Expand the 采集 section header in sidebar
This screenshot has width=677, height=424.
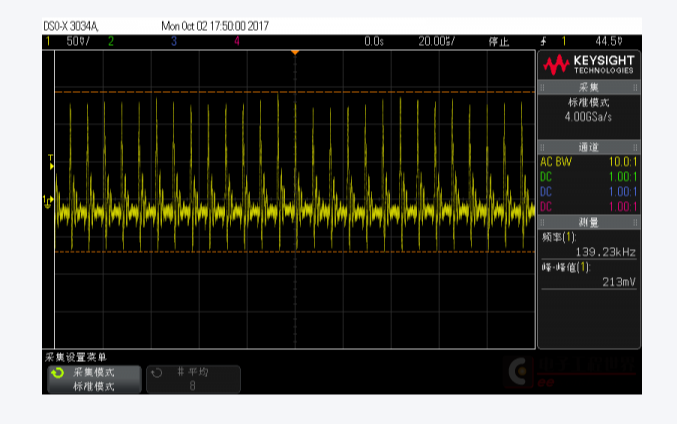click(x=588, y=88)
